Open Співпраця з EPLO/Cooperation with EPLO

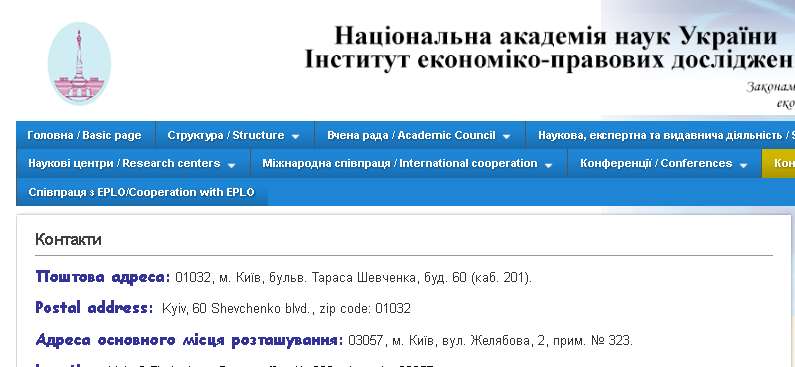point(141,192)
